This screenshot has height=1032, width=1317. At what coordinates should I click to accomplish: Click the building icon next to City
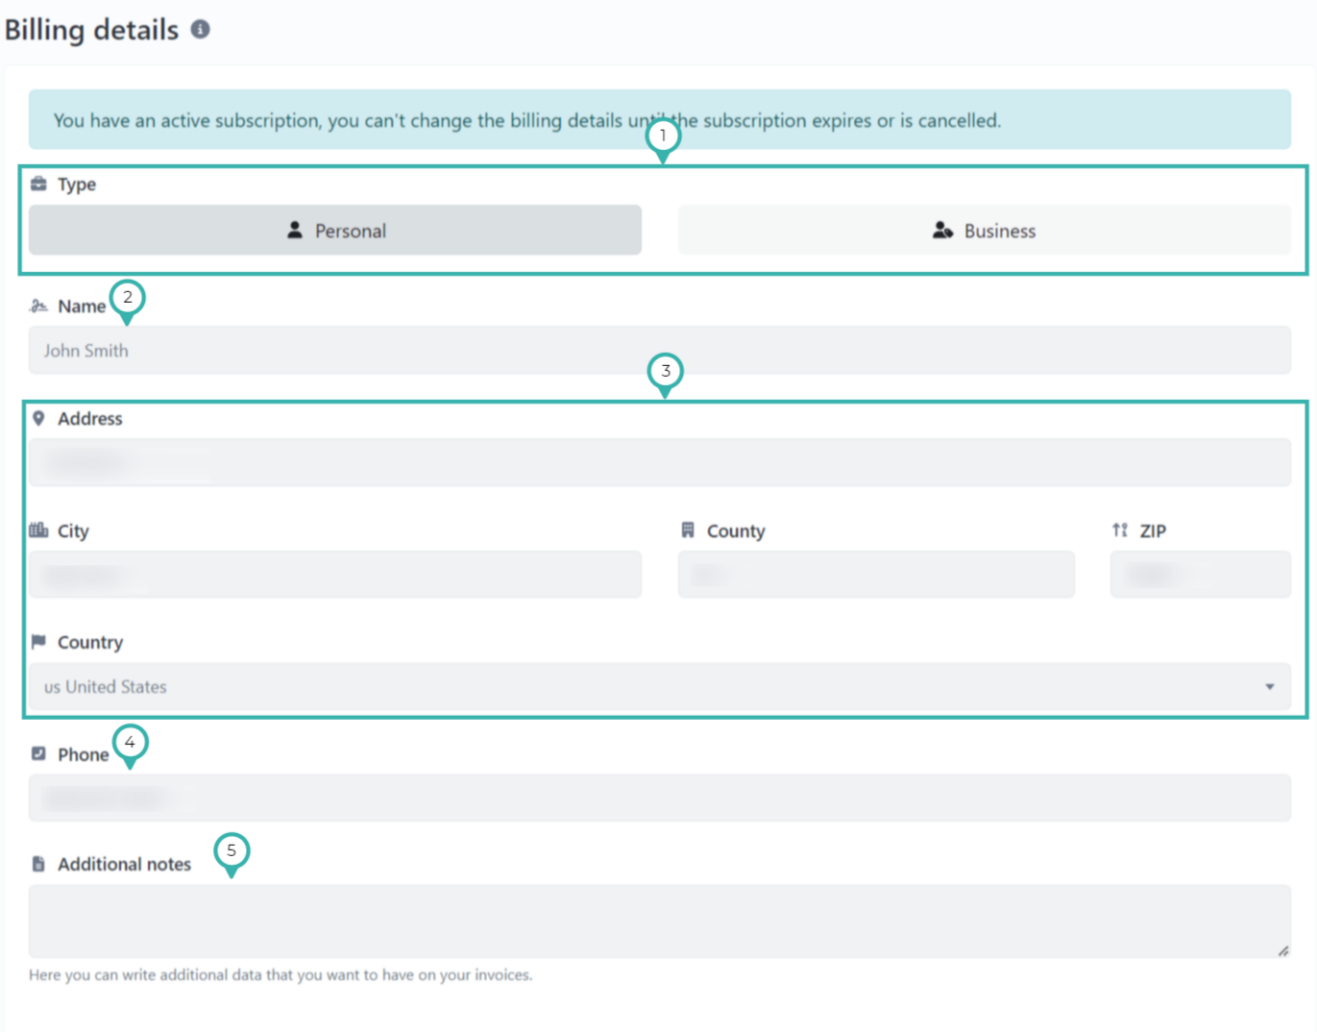coord(37,530)
